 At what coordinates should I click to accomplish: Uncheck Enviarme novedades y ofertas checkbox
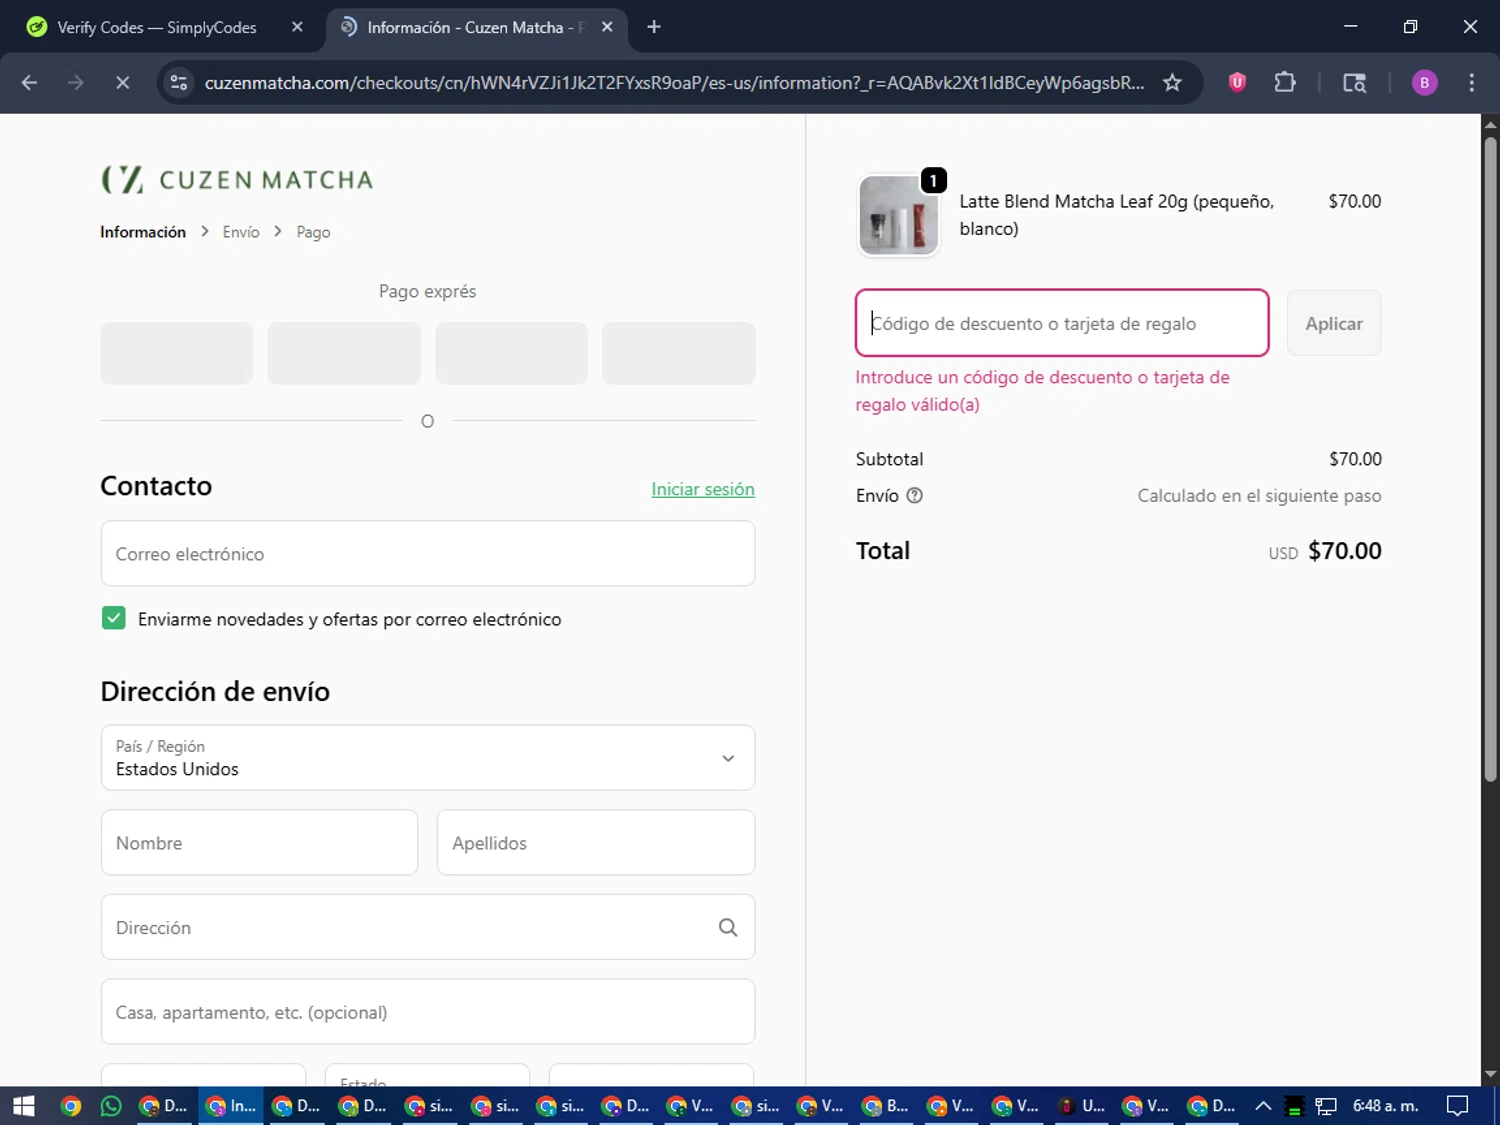click(x=113, y=618)
